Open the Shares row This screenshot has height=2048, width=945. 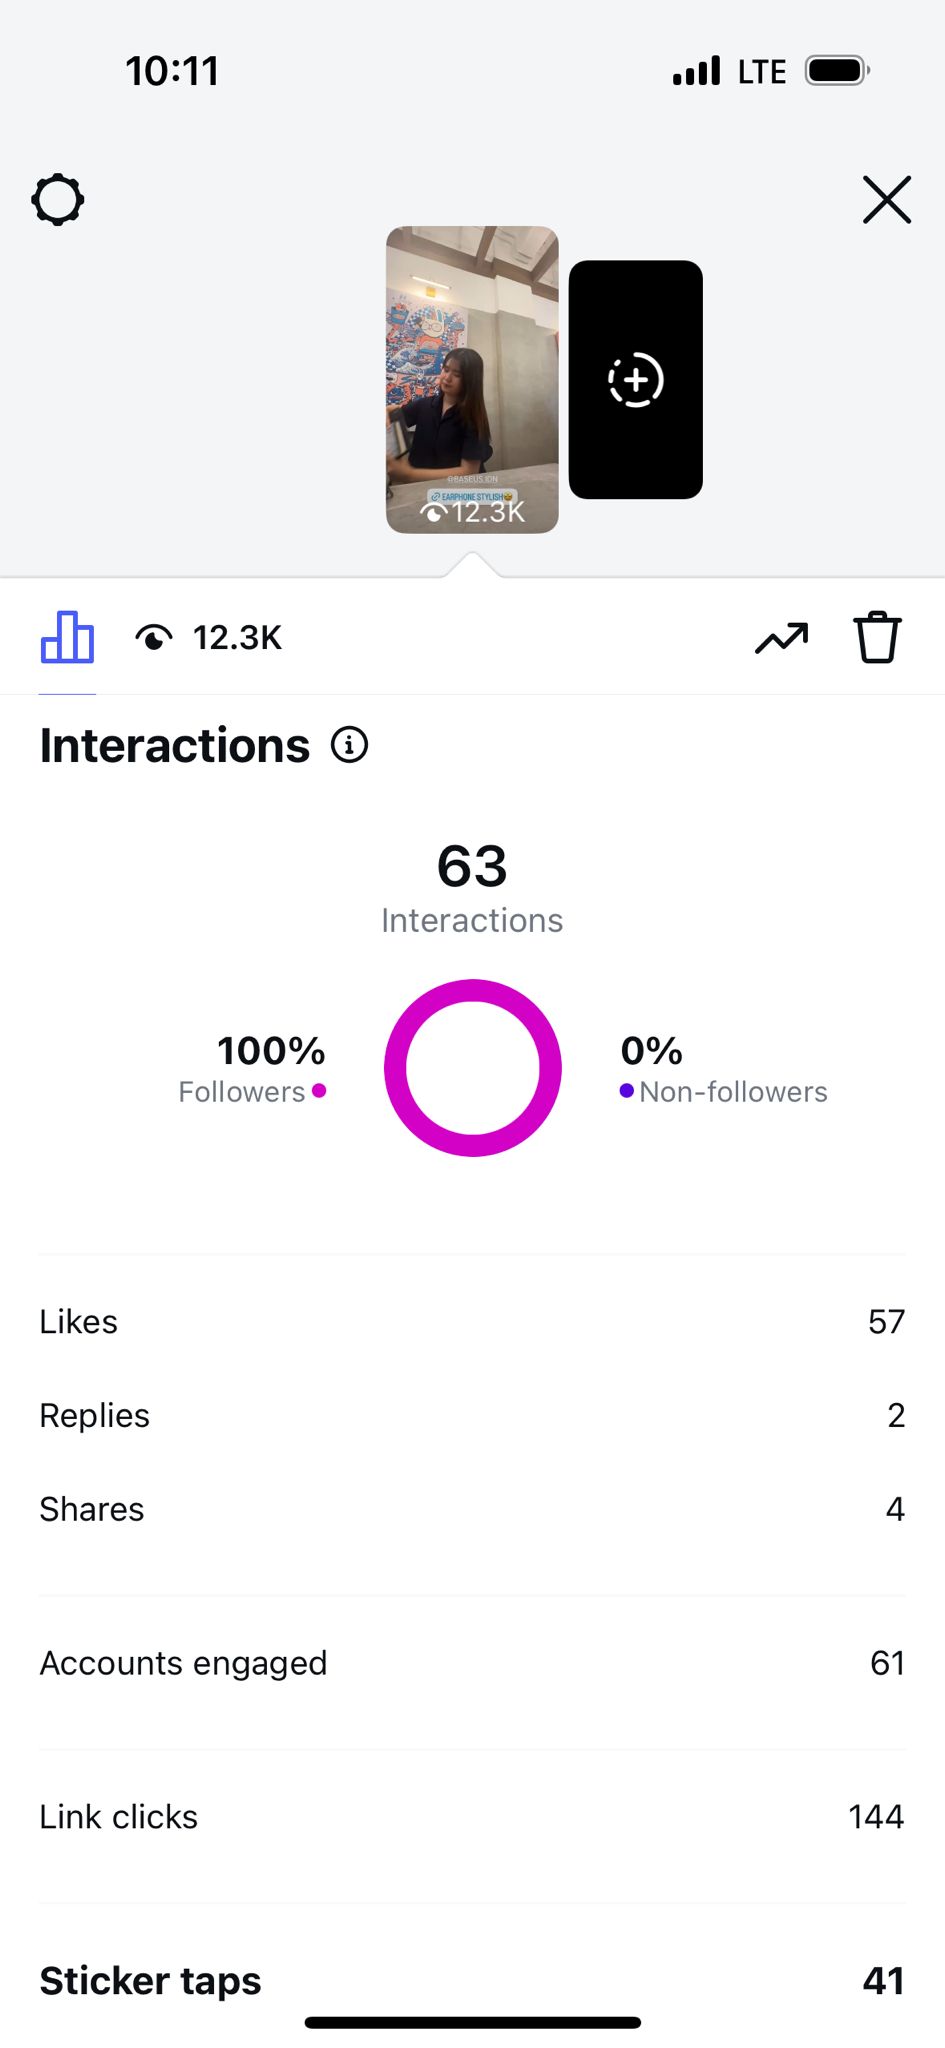coord(472,1509)
